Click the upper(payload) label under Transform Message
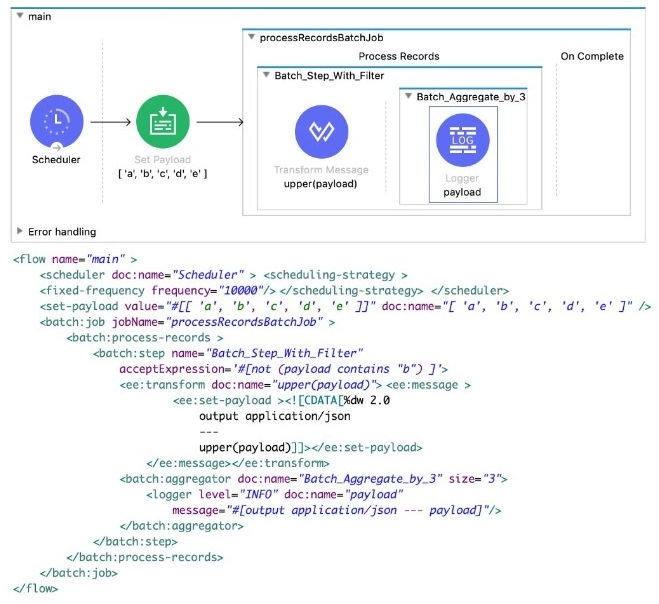The image size is (659, 604). (x=321, y=184)
